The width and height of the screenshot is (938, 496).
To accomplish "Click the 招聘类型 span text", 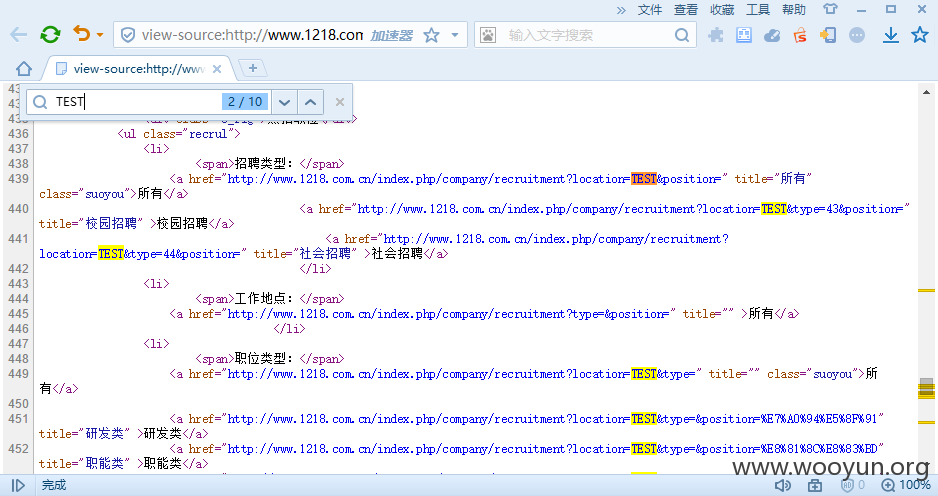I will [x=266, y=163].
